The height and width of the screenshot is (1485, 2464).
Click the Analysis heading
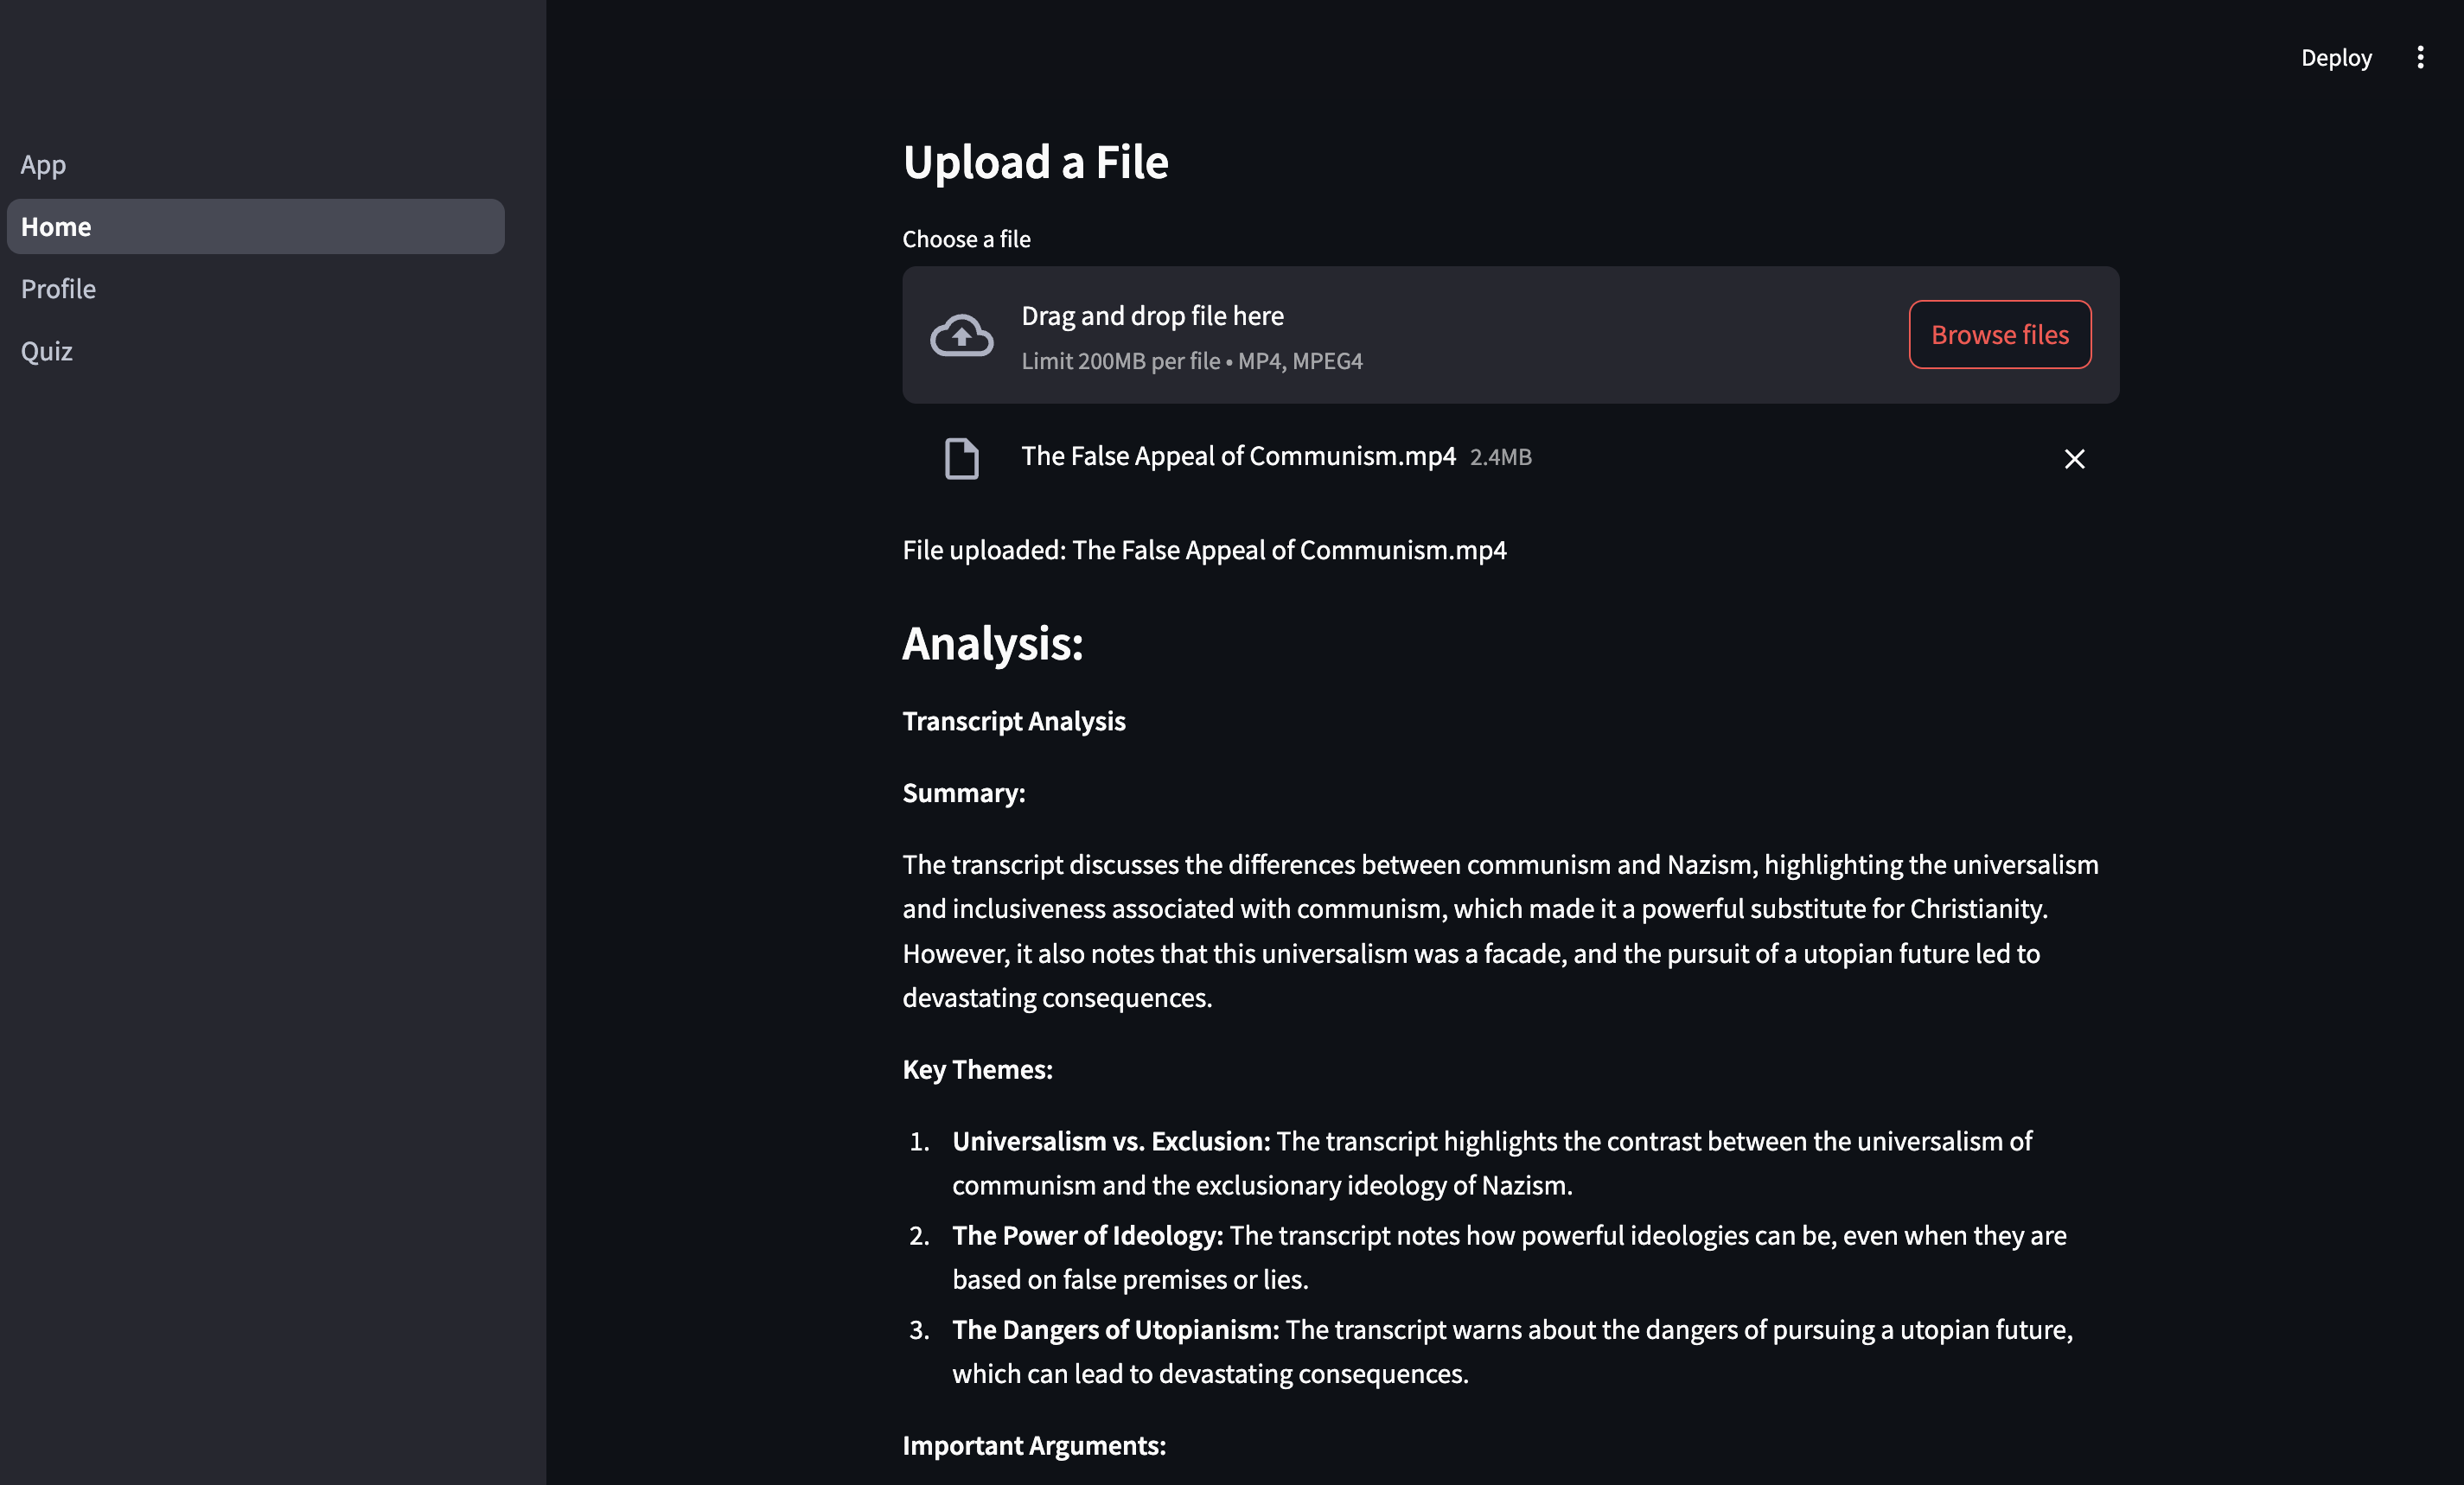[x=992, y=643]
